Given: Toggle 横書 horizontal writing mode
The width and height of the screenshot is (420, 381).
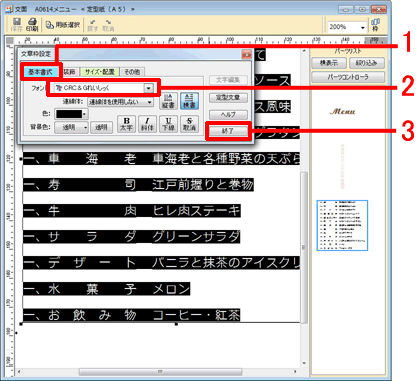Looking at the screenshot, I should [189, 101].
